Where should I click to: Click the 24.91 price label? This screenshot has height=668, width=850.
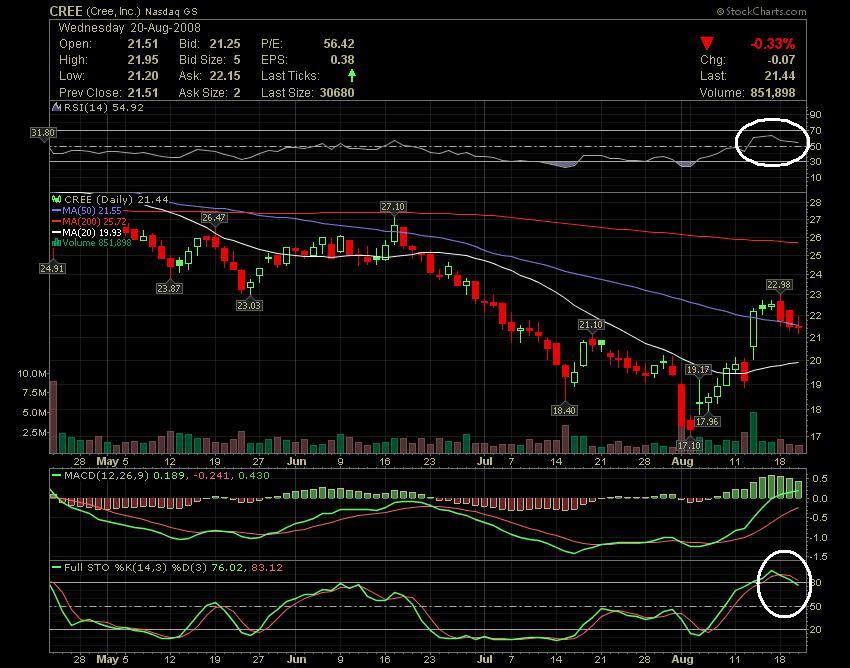(52, 268)
